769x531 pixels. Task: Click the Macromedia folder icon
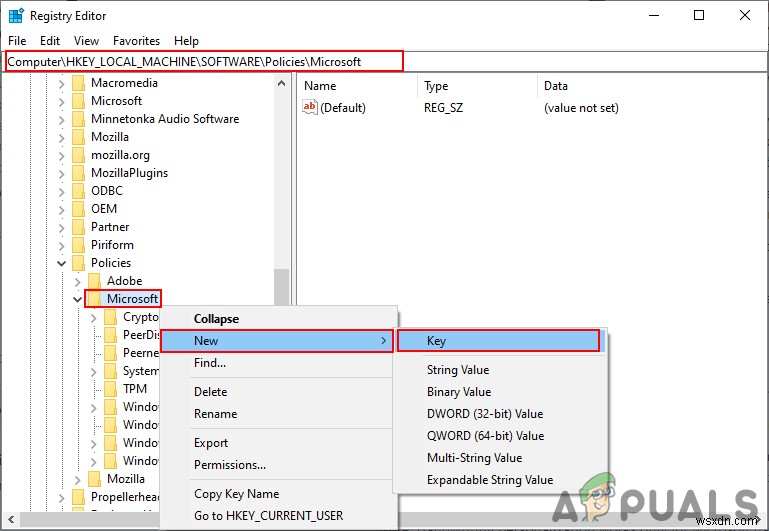point(78,83)
